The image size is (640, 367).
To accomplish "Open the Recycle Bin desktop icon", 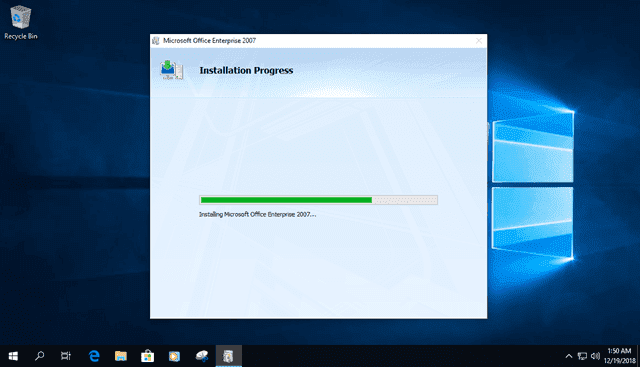I will click(x=20, y=22).
